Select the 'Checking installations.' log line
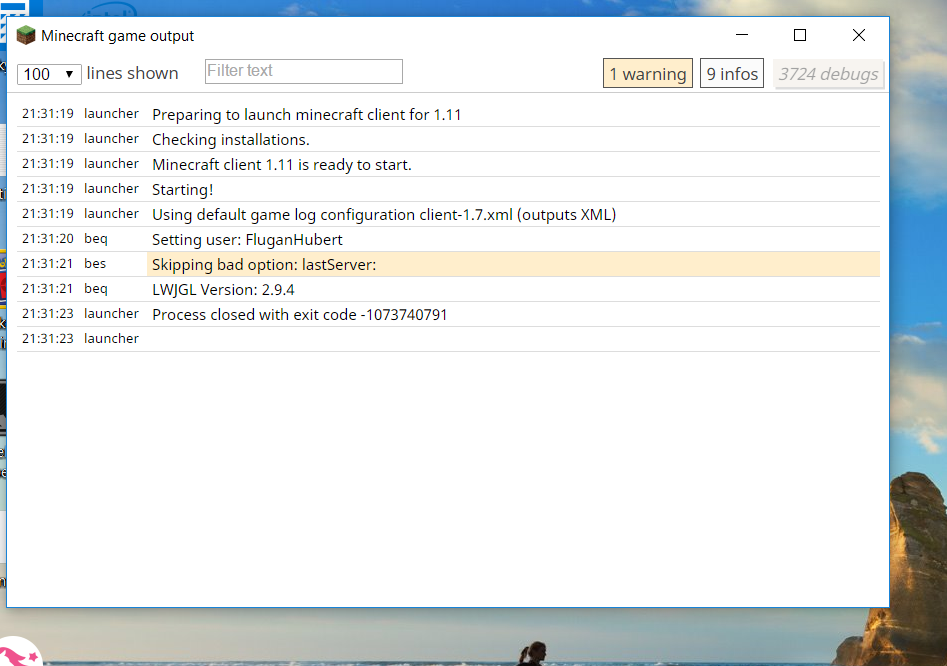 (448, 139)
